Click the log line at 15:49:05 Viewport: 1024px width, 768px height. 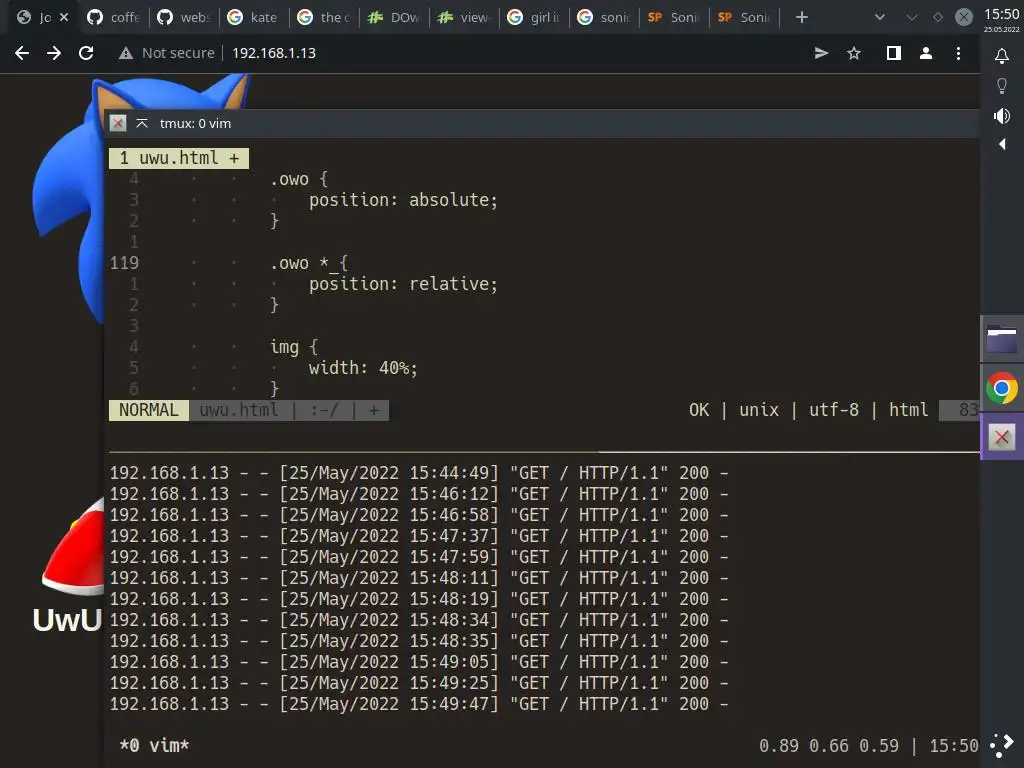pyautogui.click(x=419, y=662)
